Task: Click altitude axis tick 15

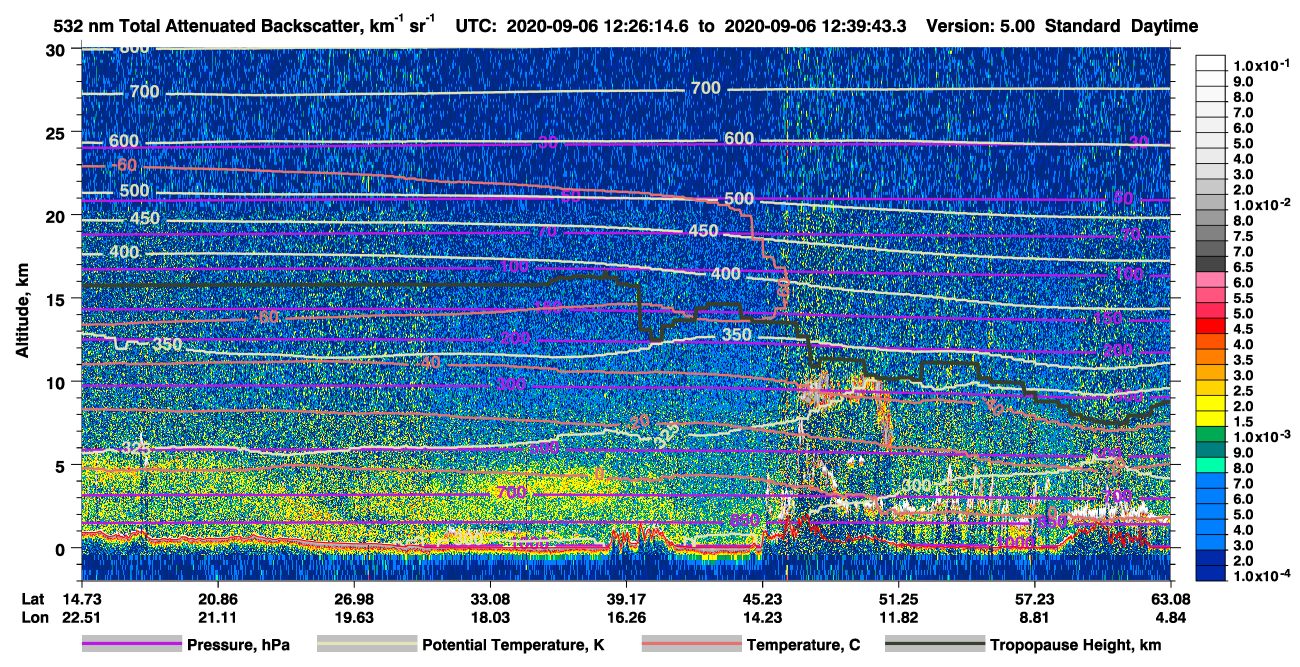Action: (x=58, y=299)
